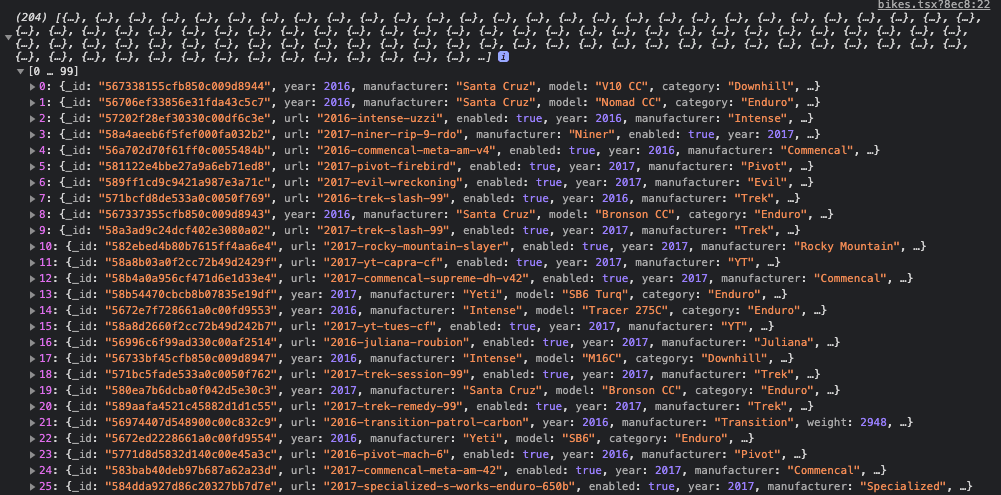The image size is (1001, 495).
Task: Expand row 9 with 2017-trek-slash-99
Action: (33, 230)
